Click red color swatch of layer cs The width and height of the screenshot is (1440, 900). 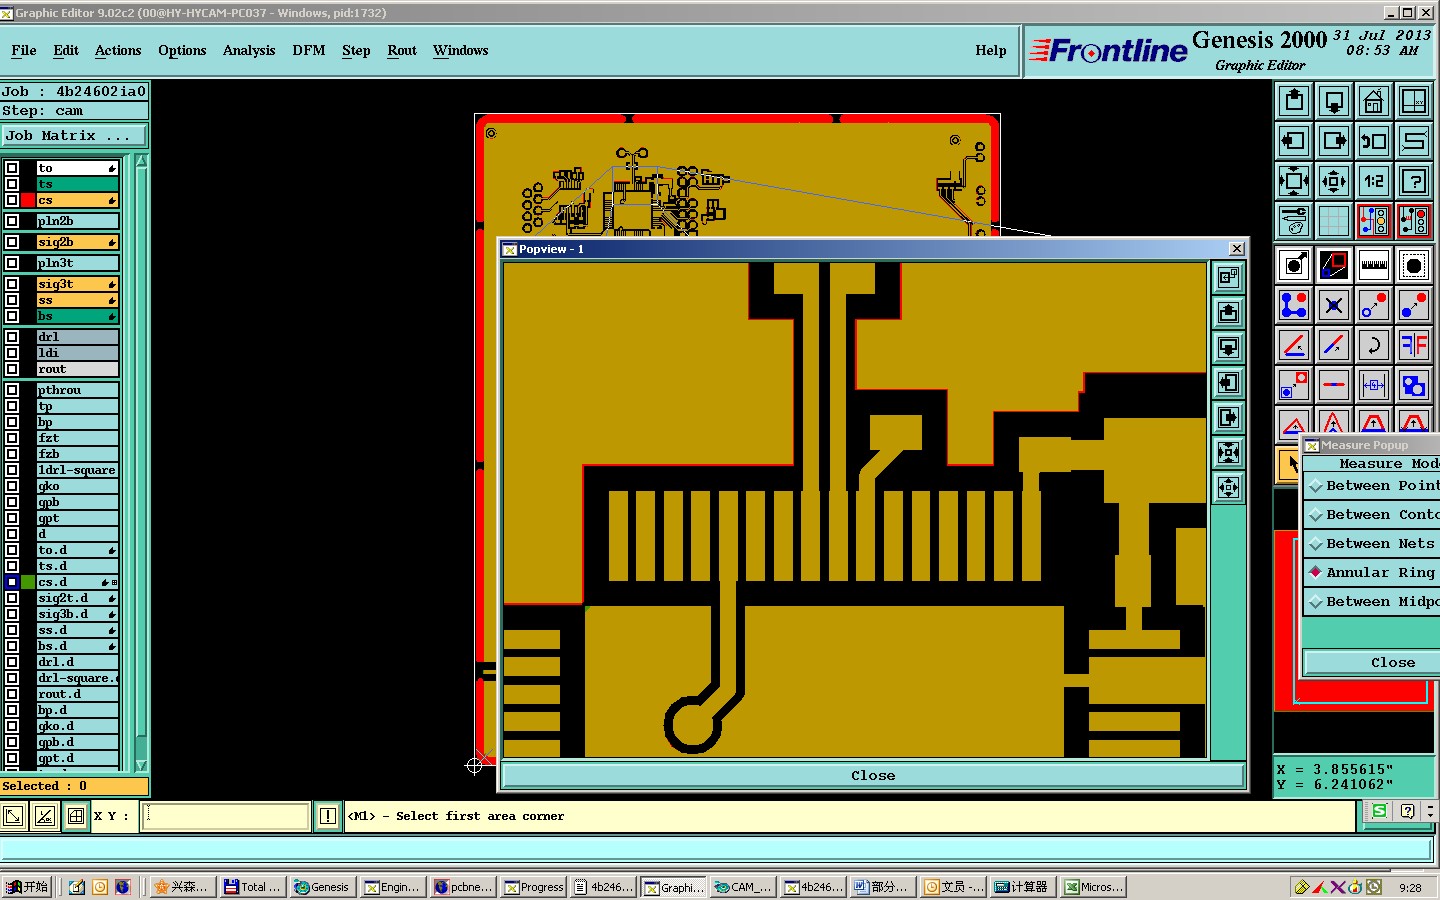[28, 200]
